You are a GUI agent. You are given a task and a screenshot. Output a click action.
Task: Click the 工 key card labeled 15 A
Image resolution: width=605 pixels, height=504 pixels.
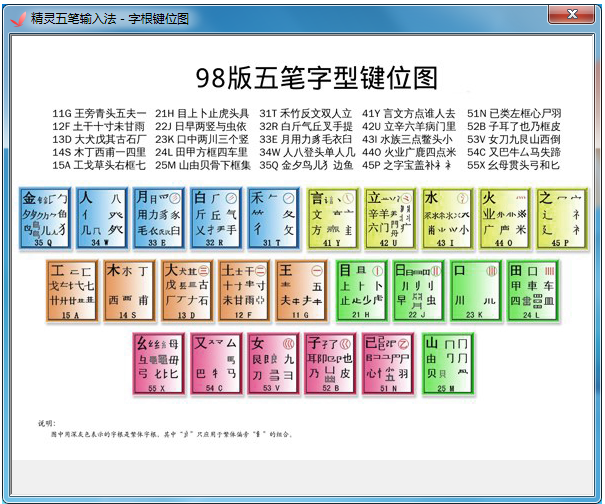pos(72,291)
